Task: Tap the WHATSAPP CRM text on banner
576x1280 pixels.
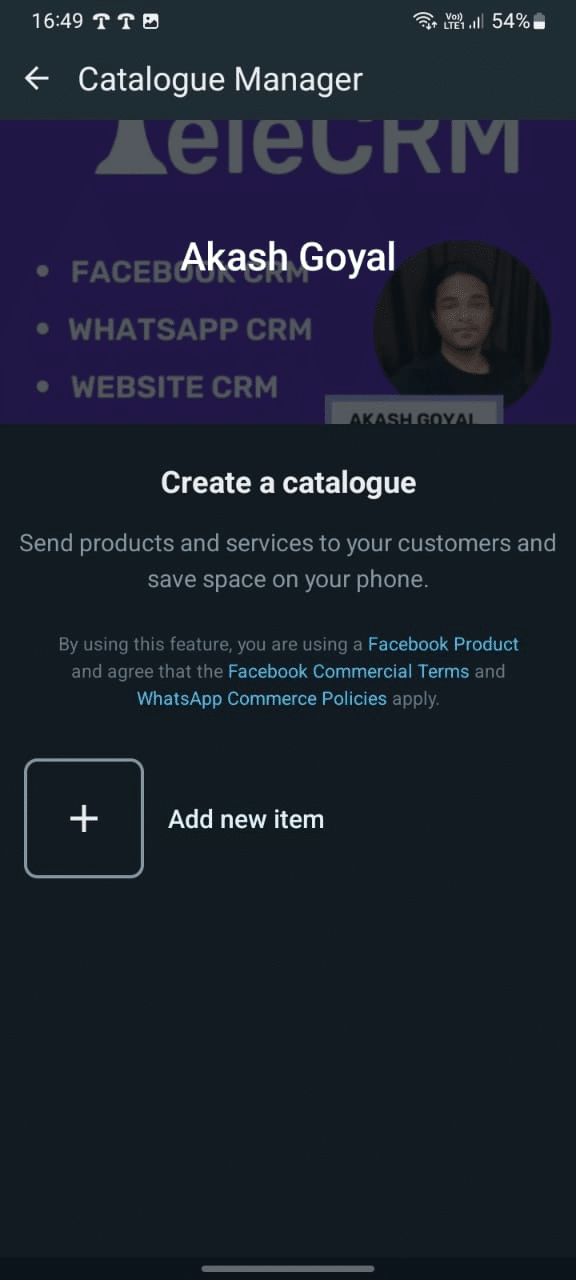Action: 189,328
